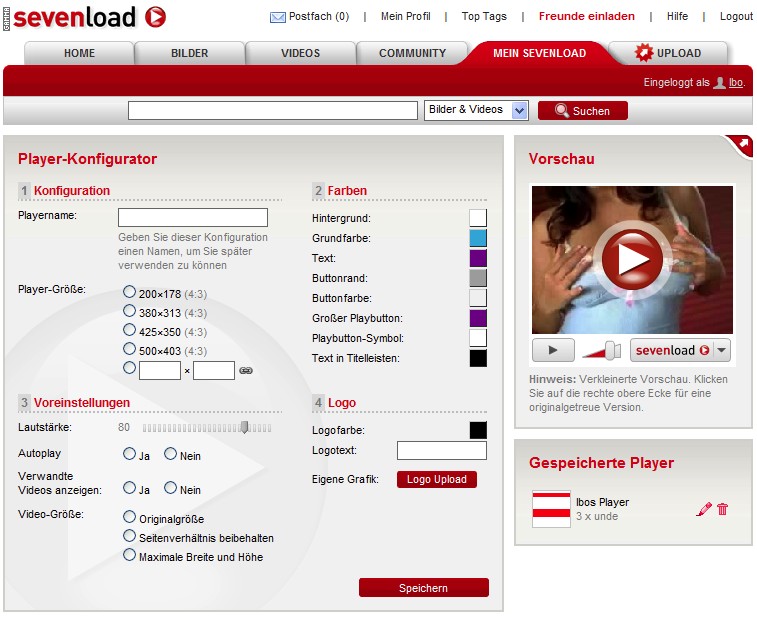Set Verwandte Videos anzeigen to Ja

tap(129, 488)
